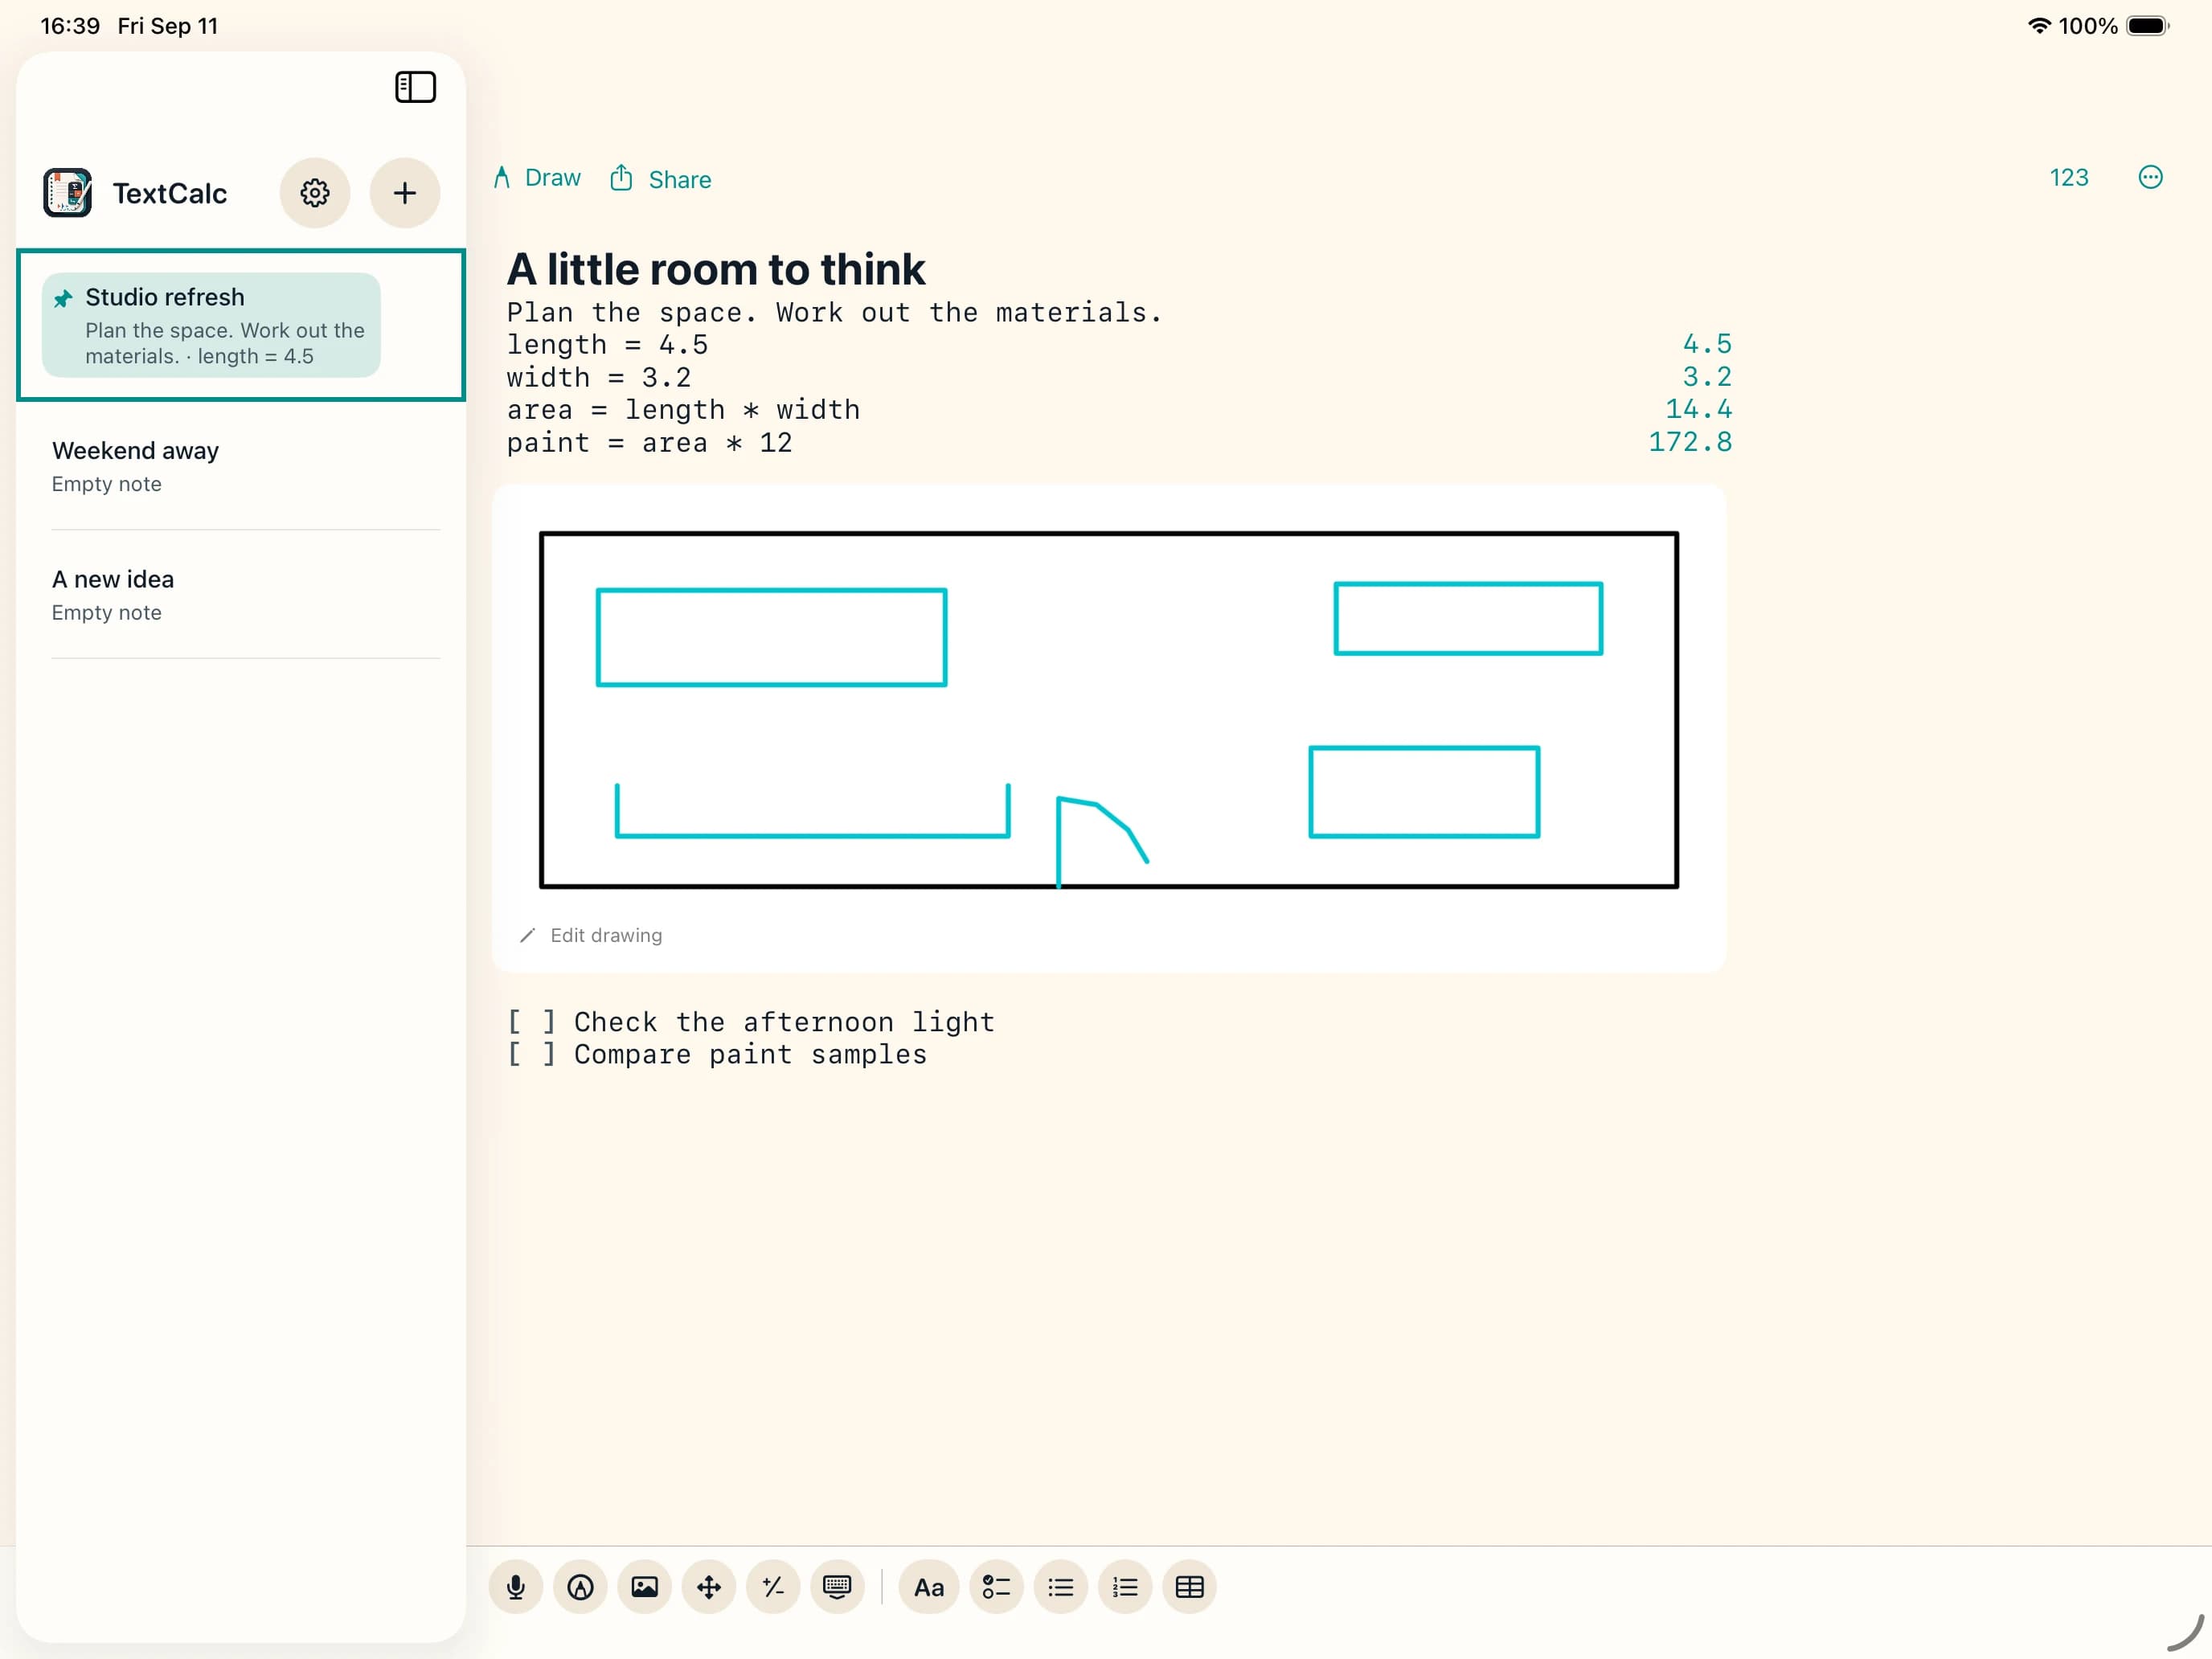Viewport: 2212px width, 1659px height.
Task: Tap the pen markup circle icon
Action: tap(580, 1587)
